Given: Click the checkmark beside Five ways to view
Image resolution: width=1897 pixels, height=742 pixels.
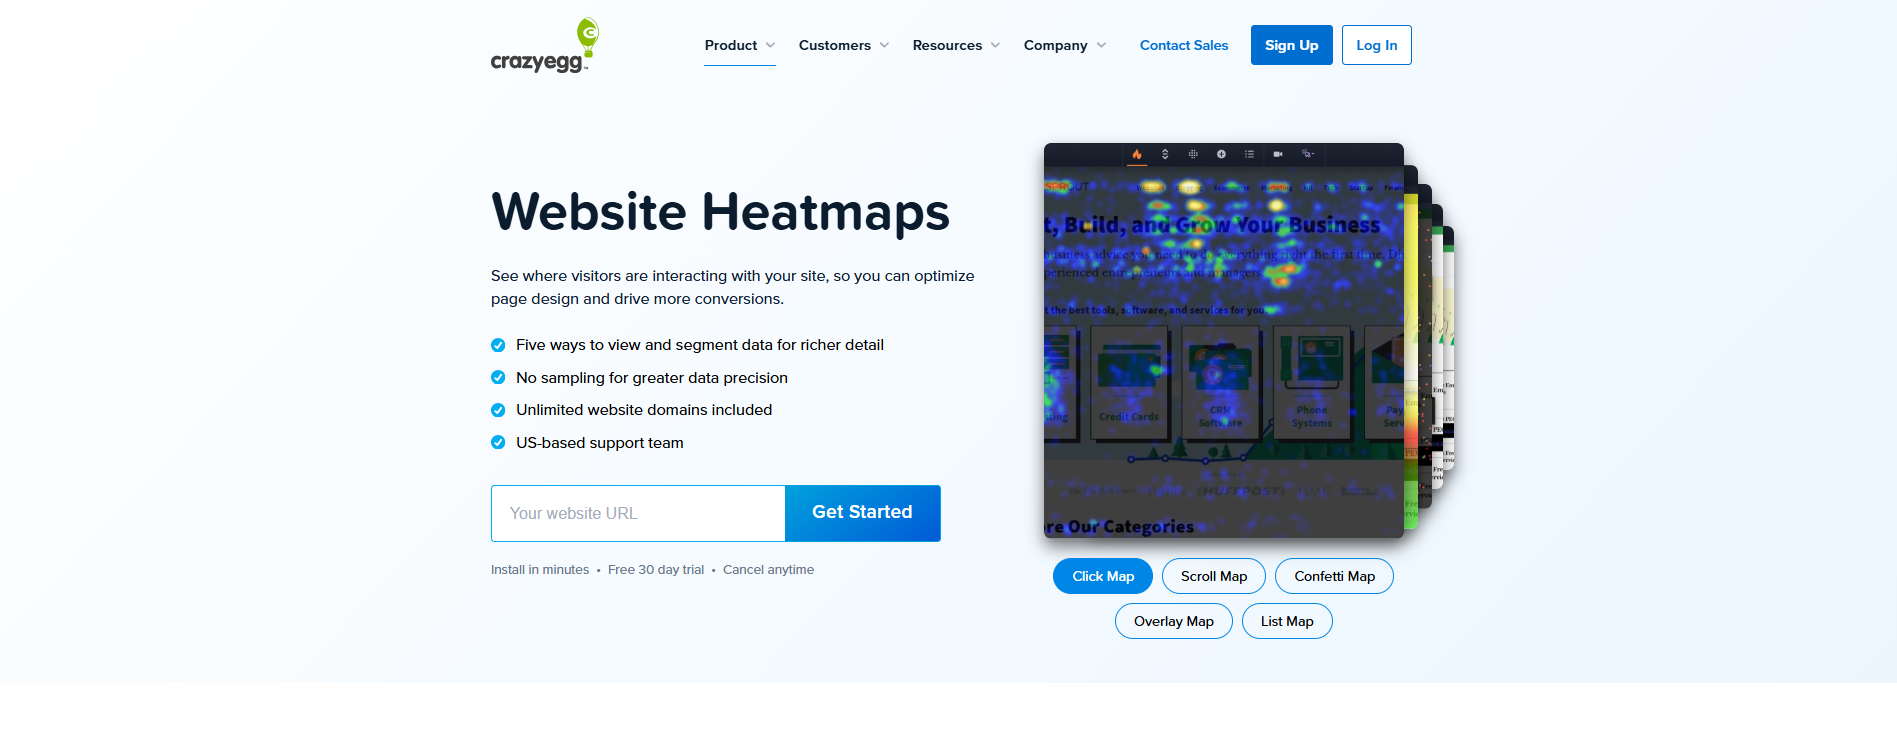Looking at the screenshot, I should tap(498, 345).
